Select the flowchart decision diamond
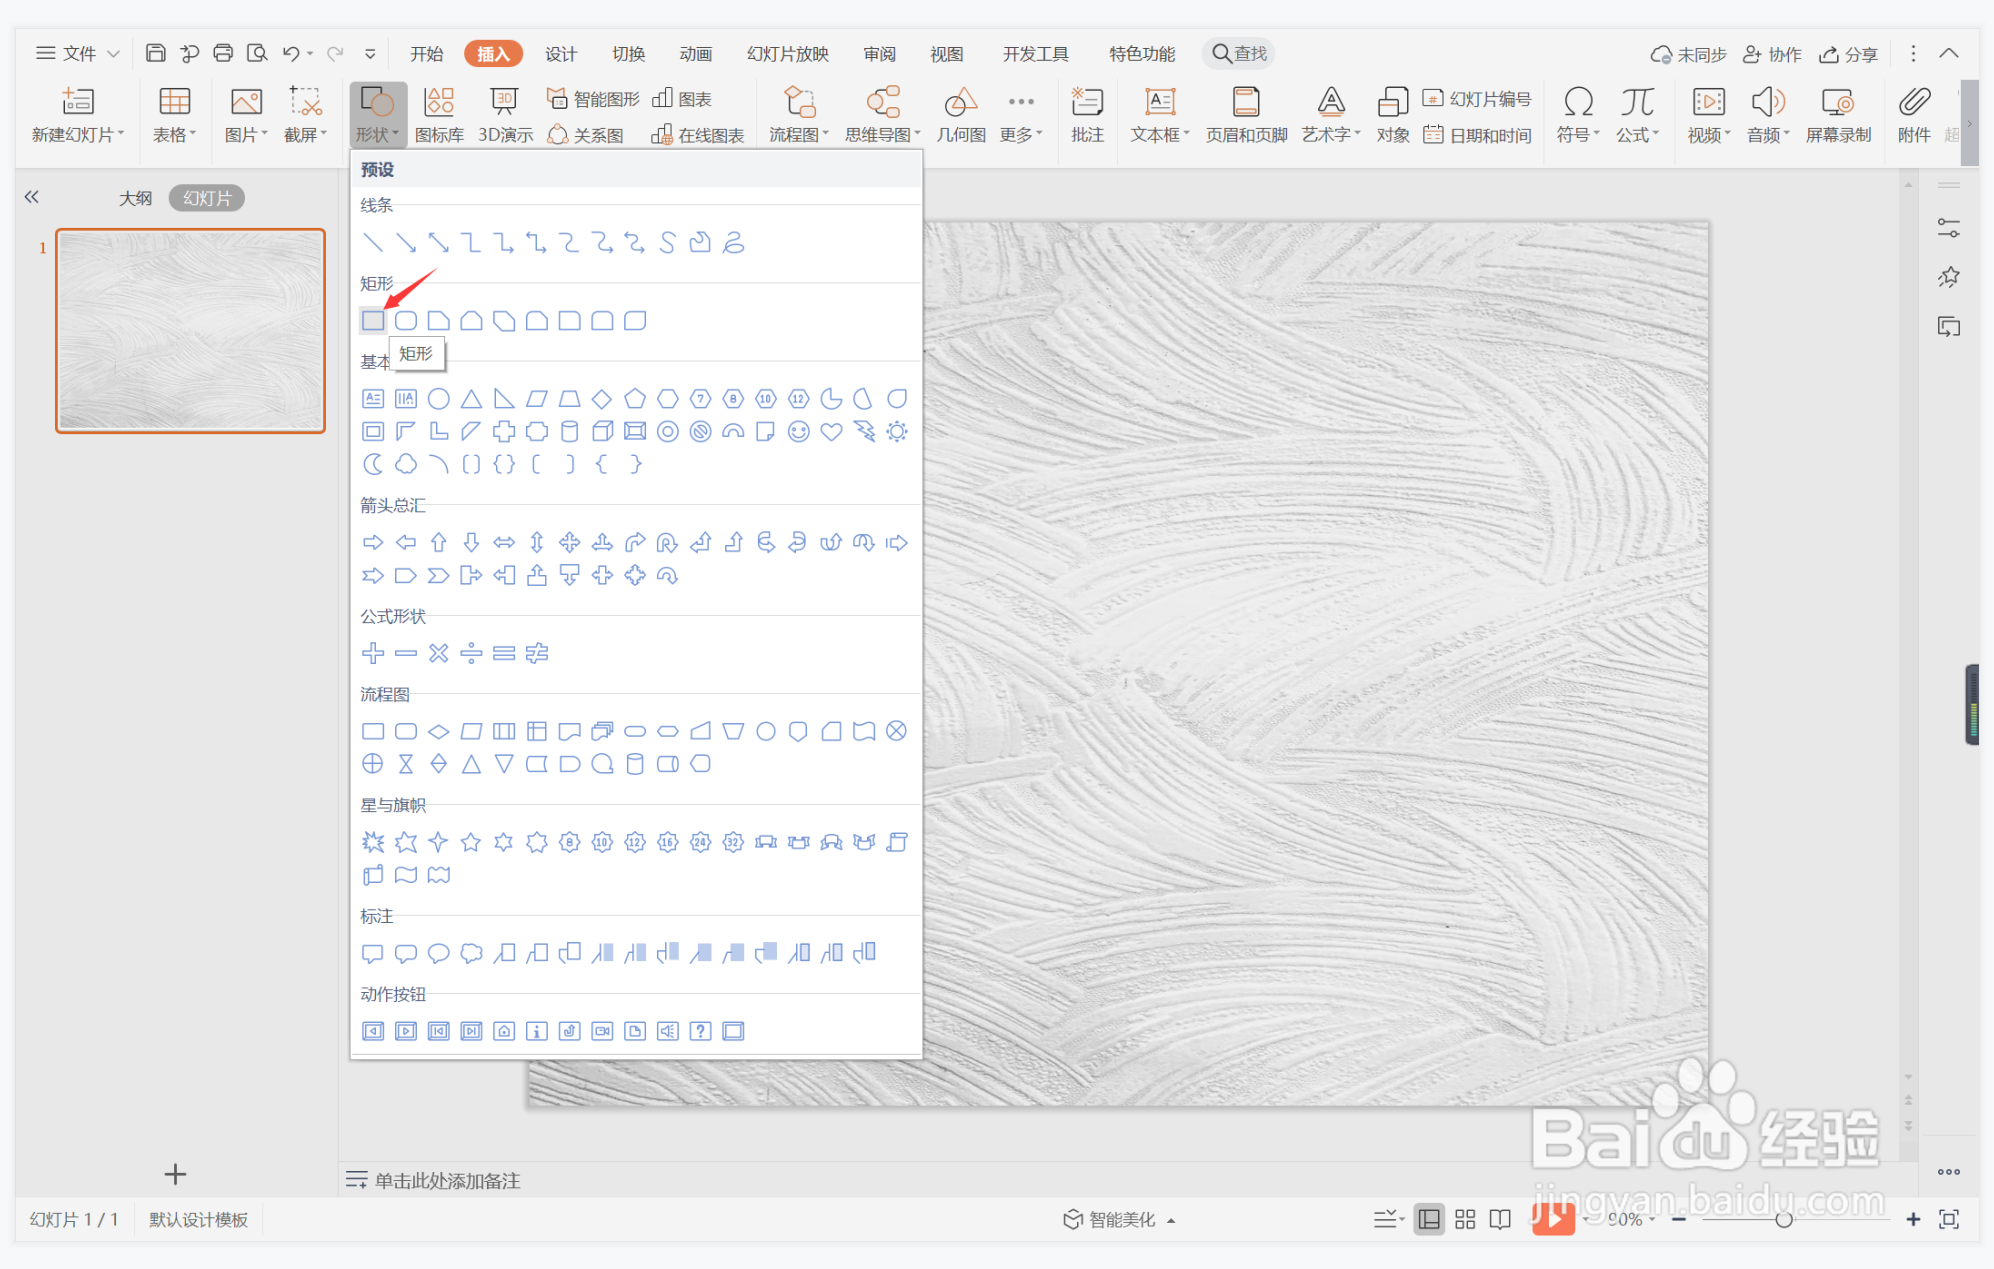 438,731
